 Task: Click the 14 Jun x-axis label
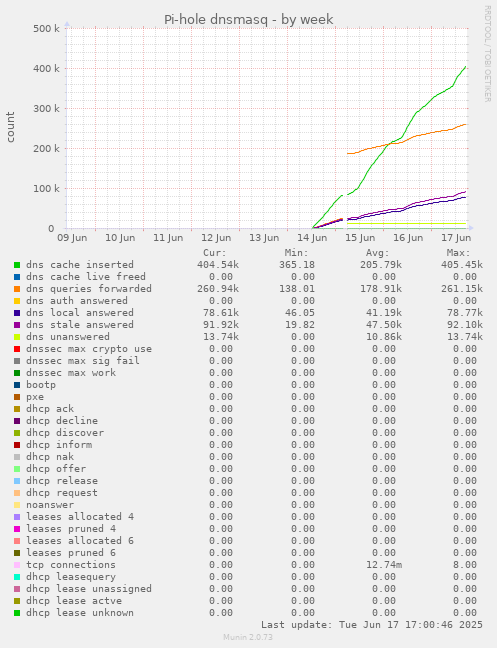tap(312, 238)
